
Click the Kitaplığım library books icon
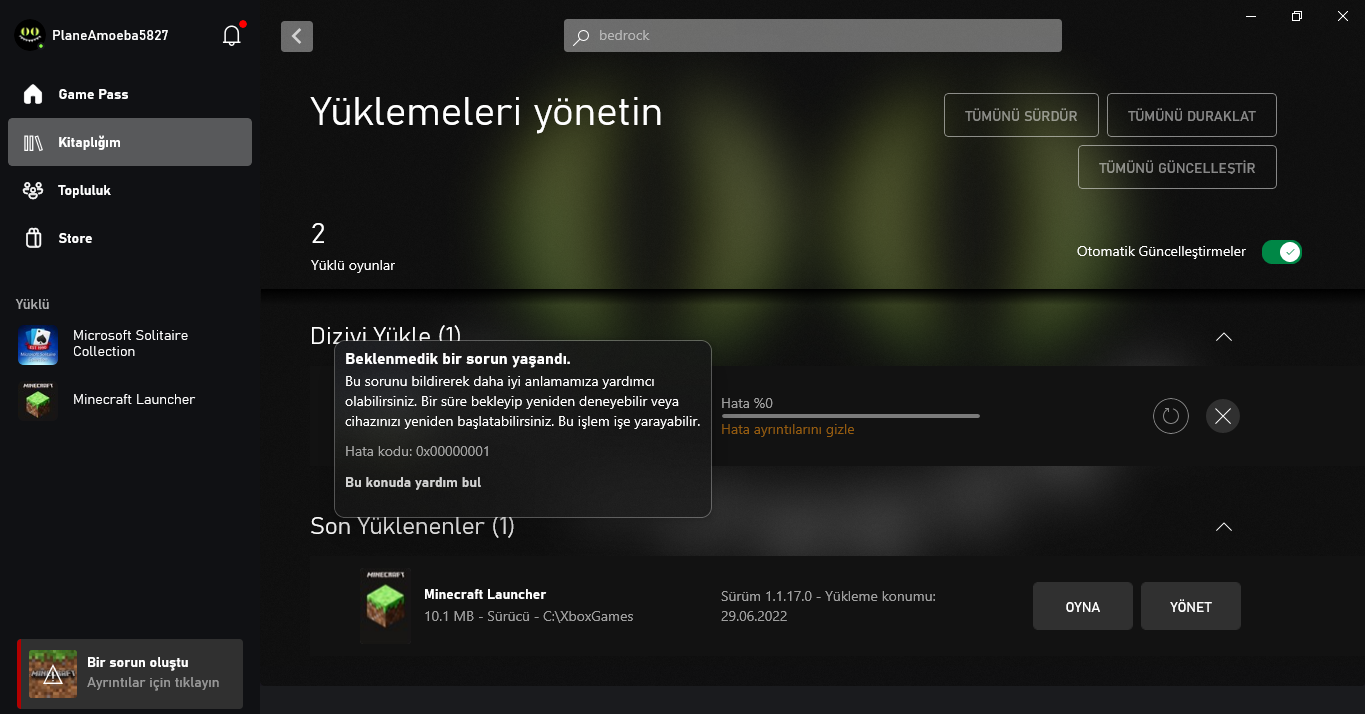click(33, 142)
